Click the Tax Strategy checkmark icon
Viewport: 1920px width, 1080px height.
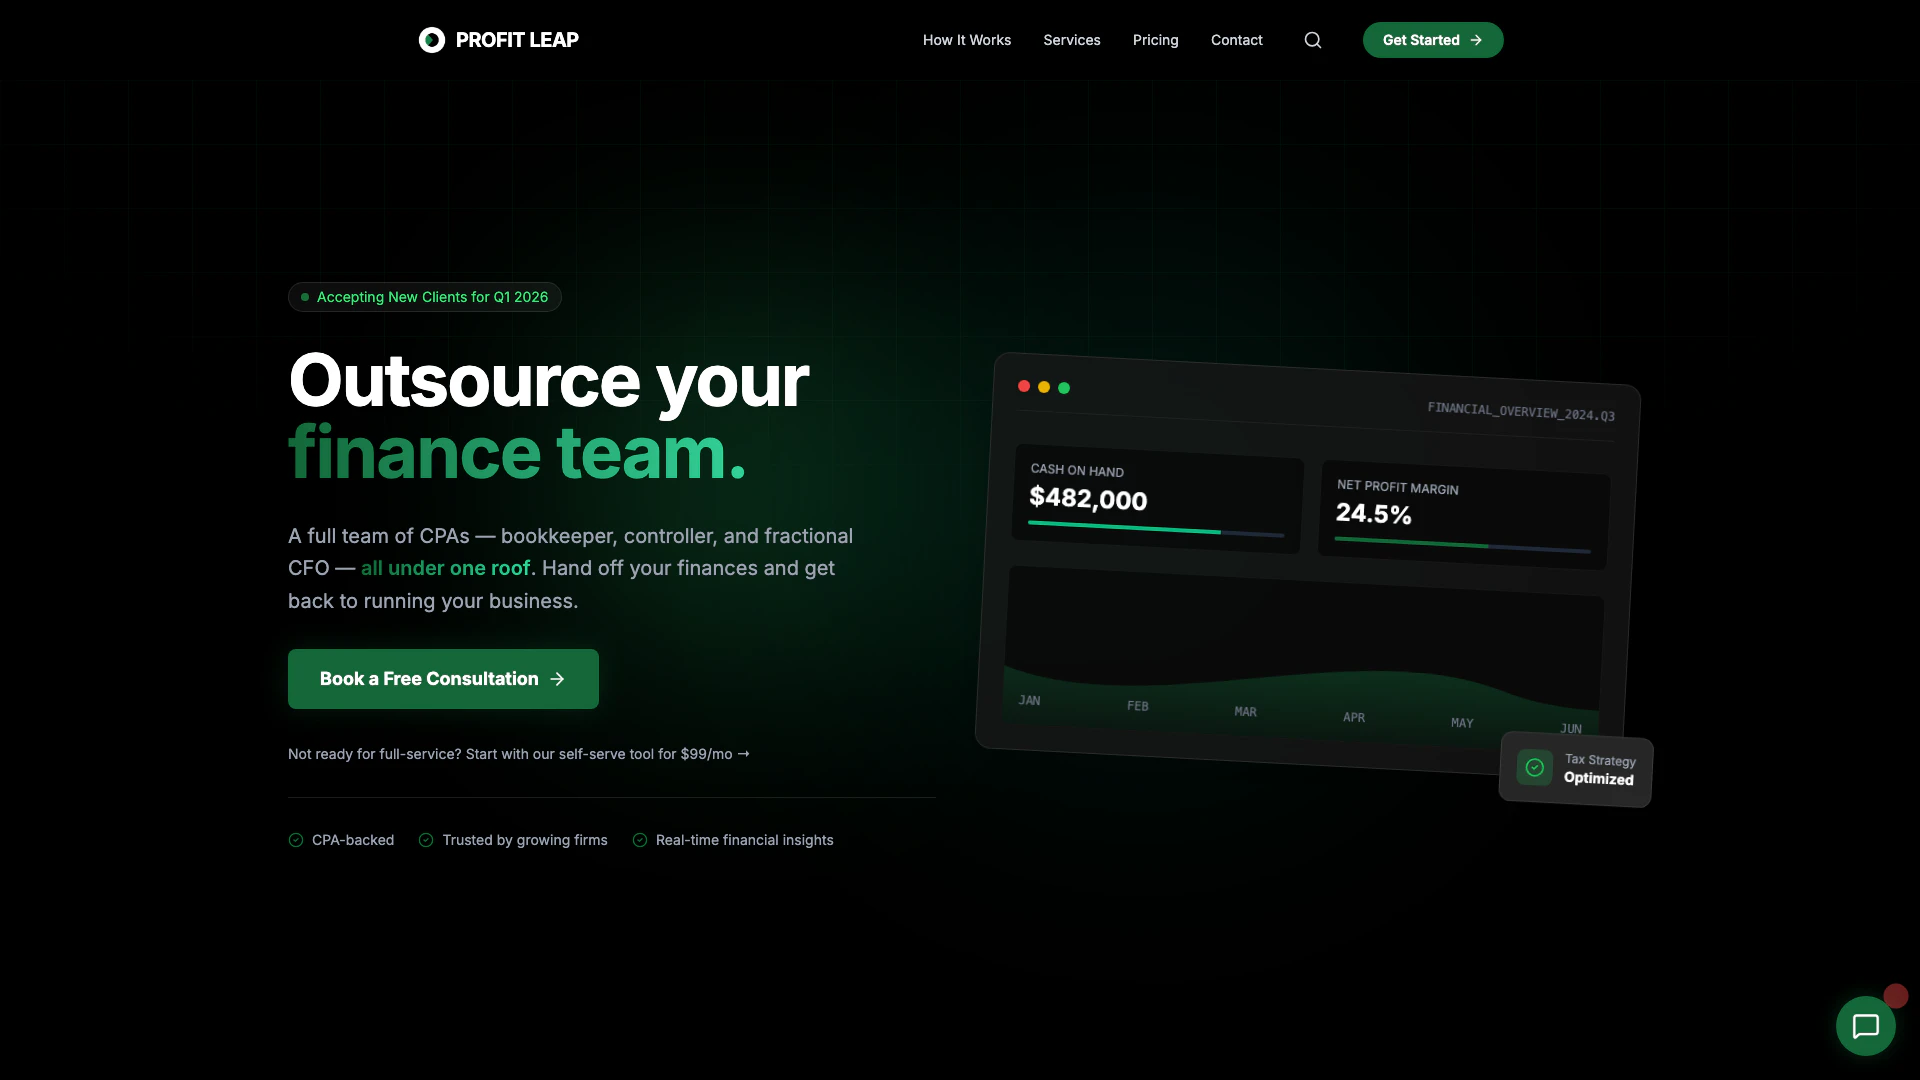tap(1534, 767)
